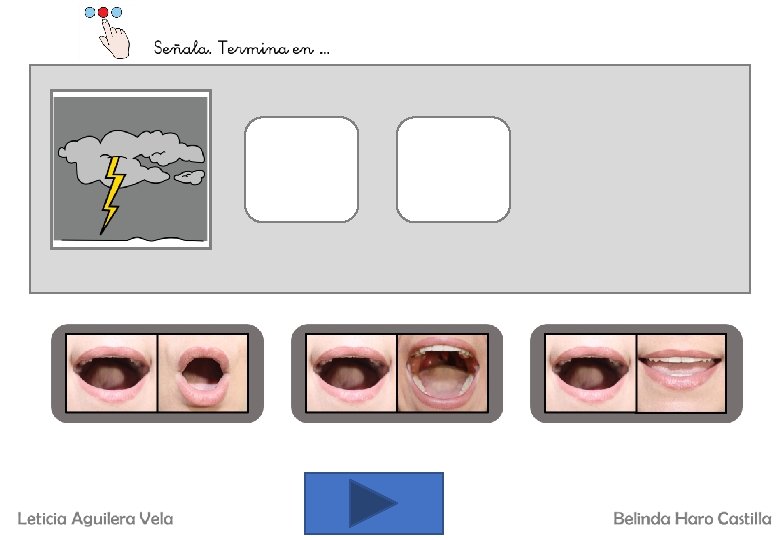Click the first photo in the middle card

tap(351, 373)
